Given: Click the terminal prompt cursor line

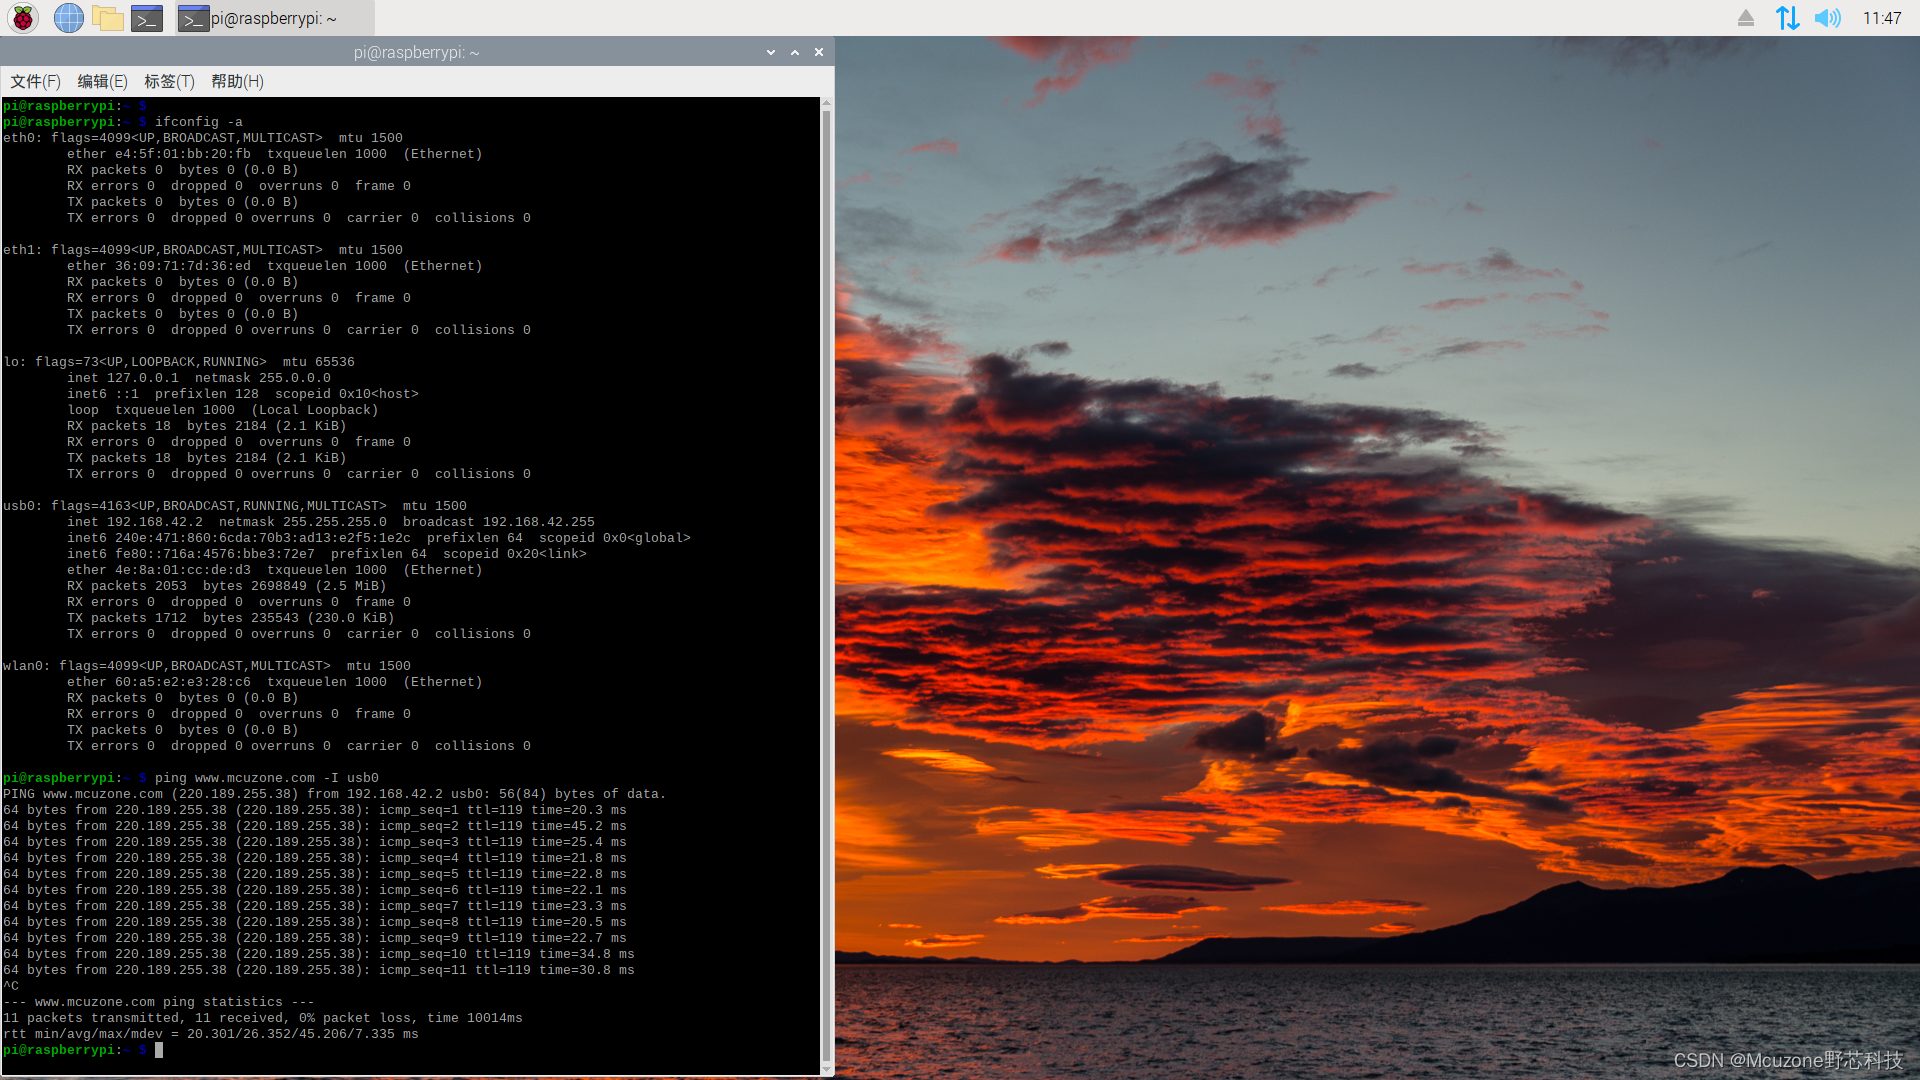Looking at the screenshot, I should point(159,1050).
